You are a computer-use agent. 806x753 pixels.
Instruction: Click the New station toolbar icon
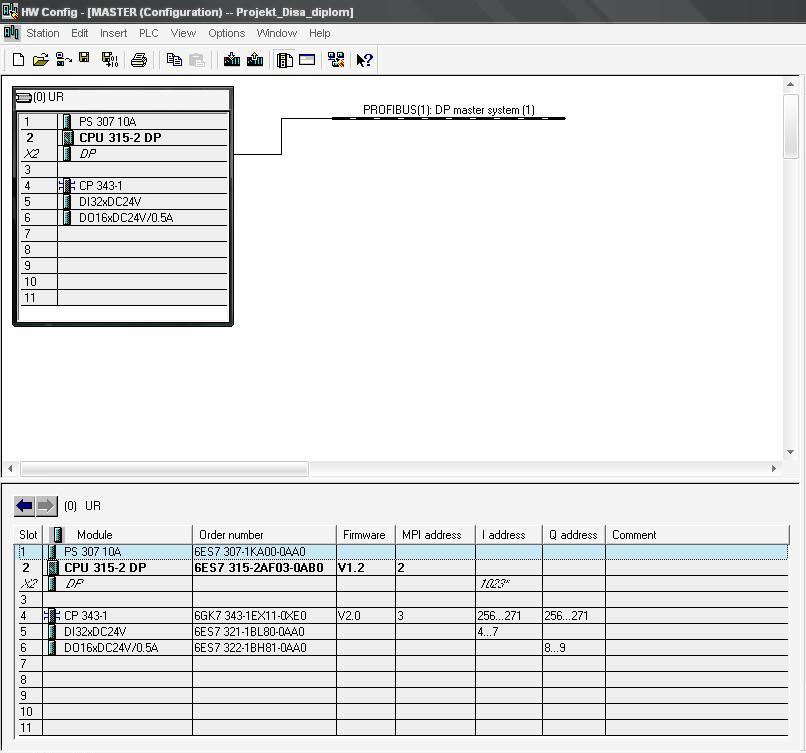(x=18, y=60)
